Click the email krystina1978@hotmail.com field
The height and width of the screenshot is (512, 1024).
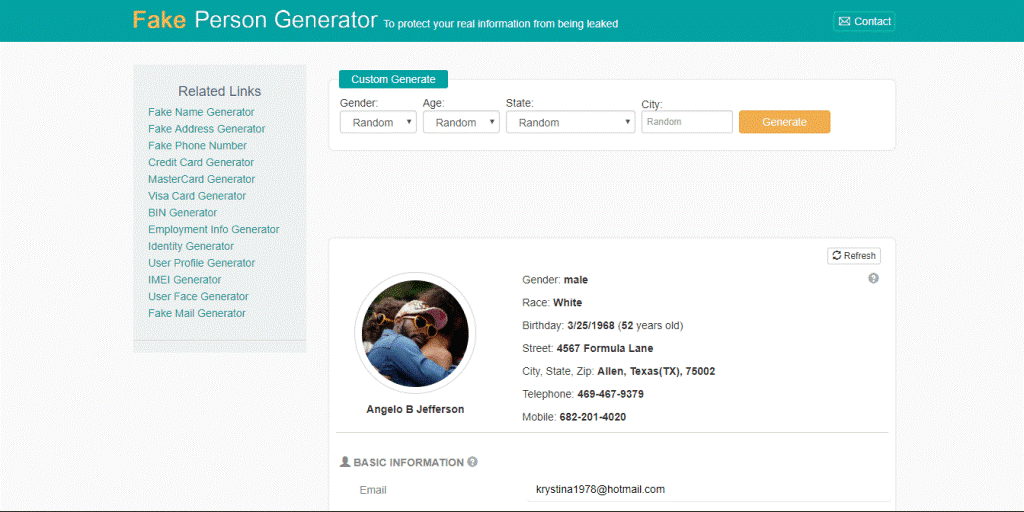(709, 489)
